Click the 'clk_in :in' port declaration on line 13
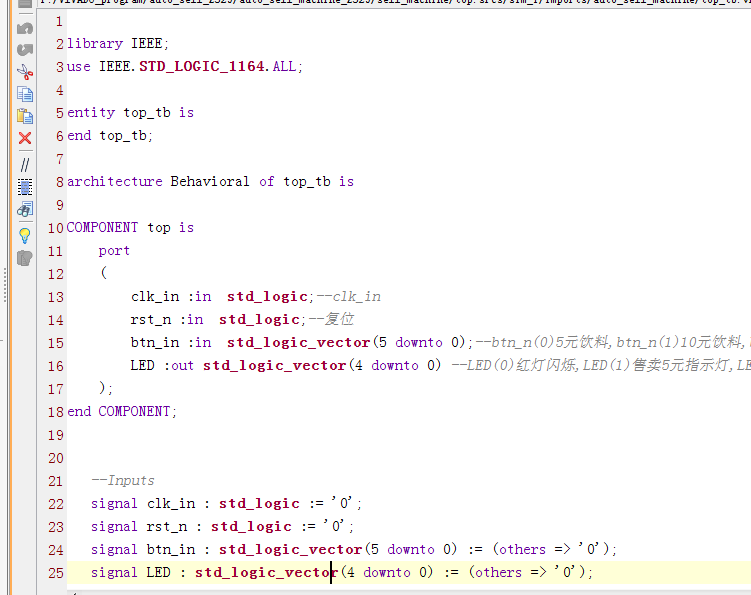 click(171, 297)
